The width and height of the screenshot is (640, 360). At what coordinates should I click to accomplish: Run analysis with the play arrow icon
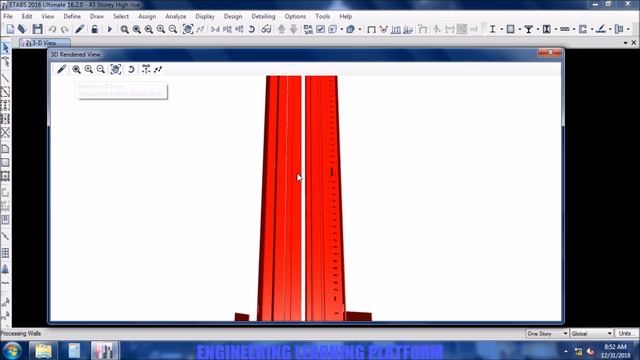click(109, 29)
